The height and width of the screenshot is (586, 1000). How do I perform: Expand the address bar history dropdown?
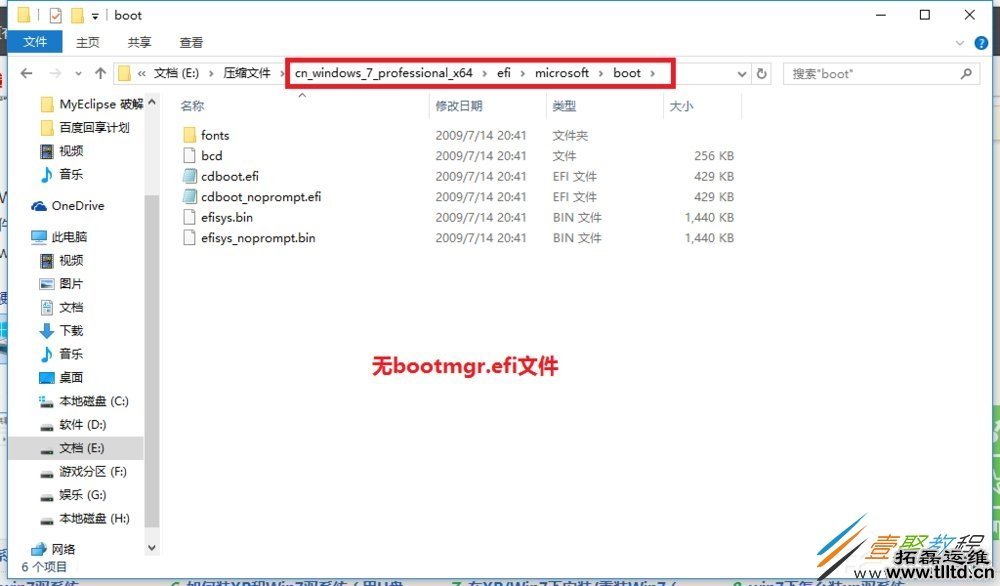(741, 73)
